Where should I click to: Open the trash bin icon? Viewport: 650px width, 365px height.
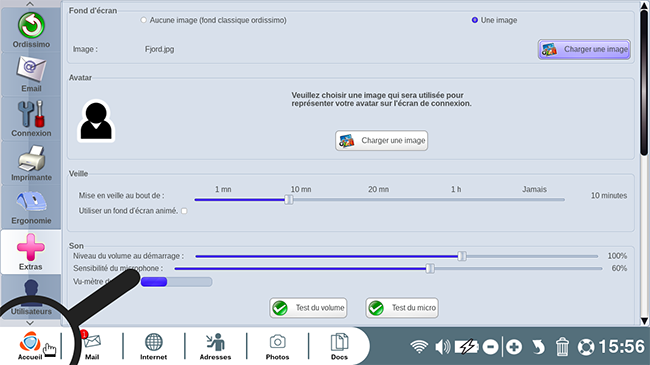click(x=562, y=347)
